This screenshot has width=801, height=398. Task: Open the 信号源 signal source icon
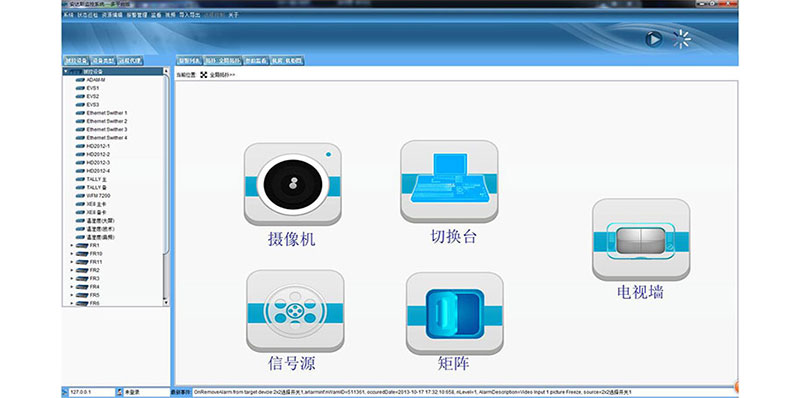[295, 311]
